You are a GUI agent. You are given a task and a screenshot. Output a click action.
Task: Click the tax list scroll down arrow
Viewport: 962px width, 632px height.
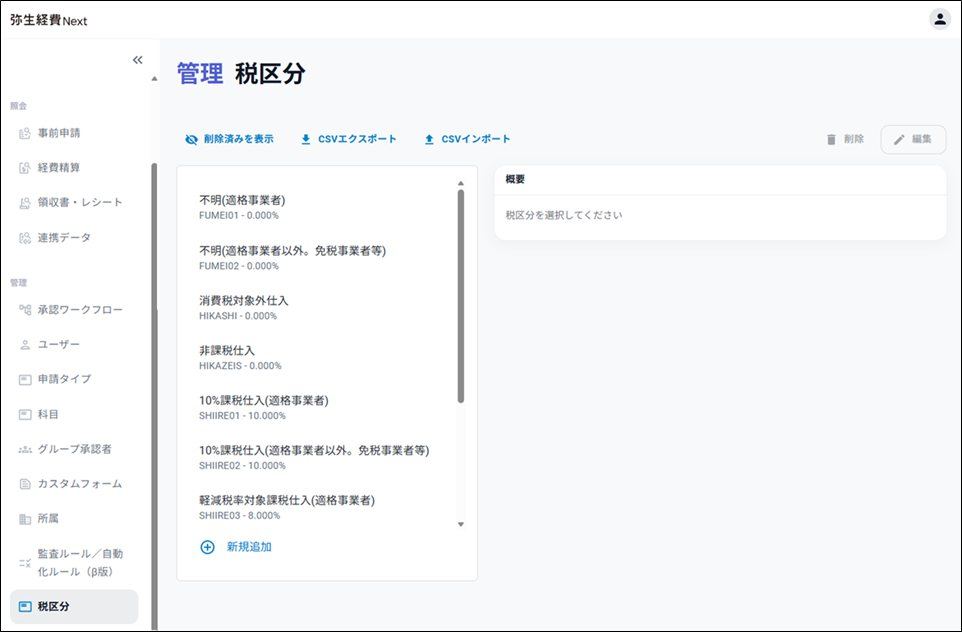461,525
